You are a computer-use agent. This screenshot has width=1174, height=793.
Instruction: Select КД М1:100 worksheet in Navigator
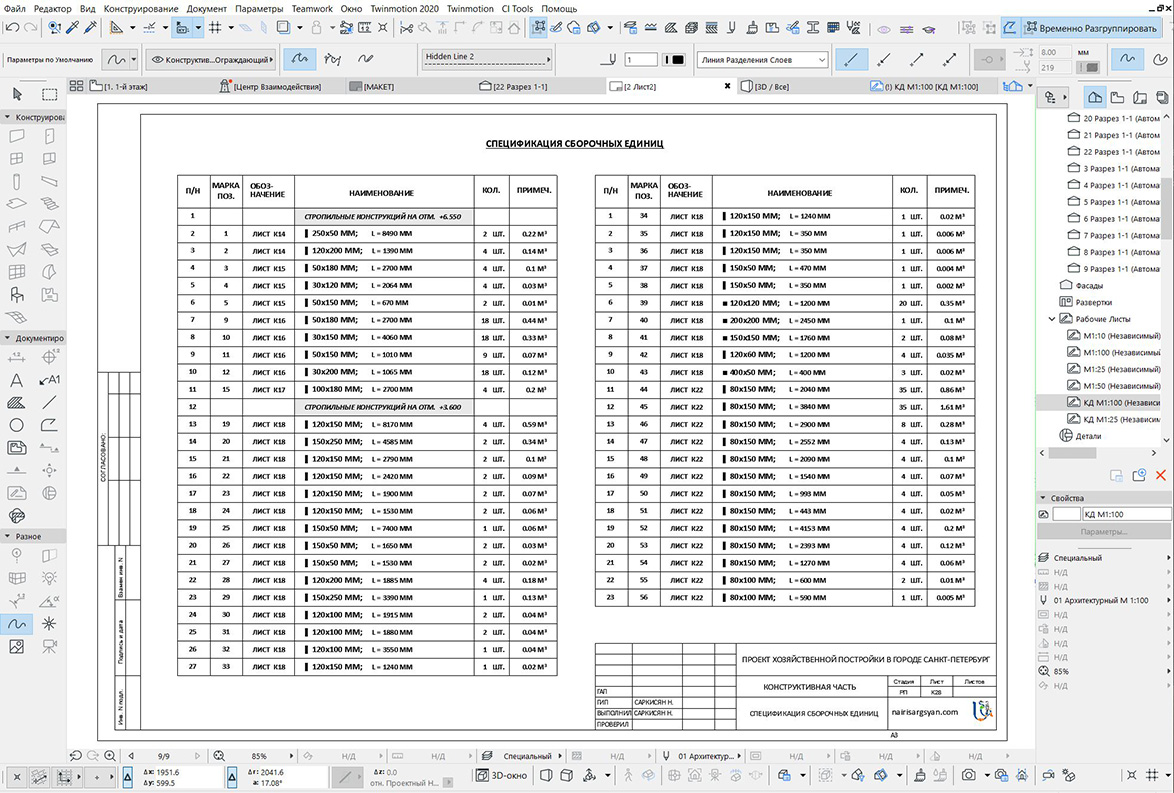(x=1113, y=402)
